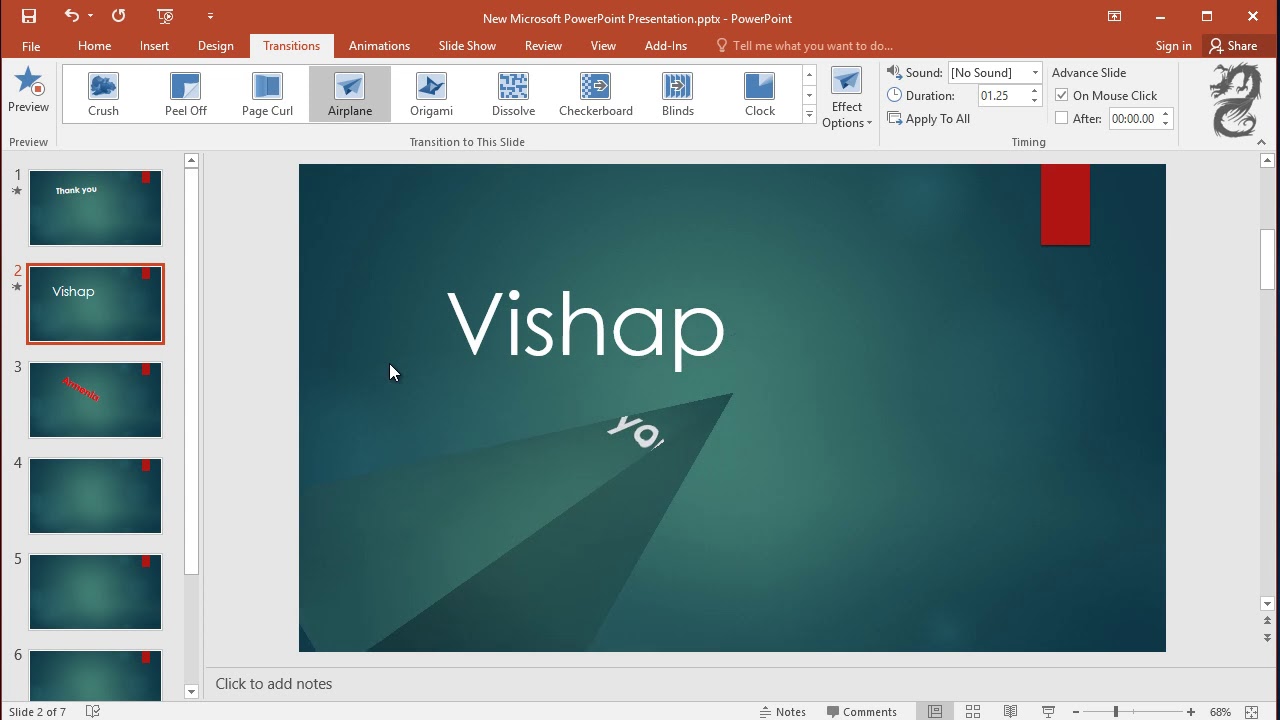Choose the Dissolve transition

(x=514, y=95)
